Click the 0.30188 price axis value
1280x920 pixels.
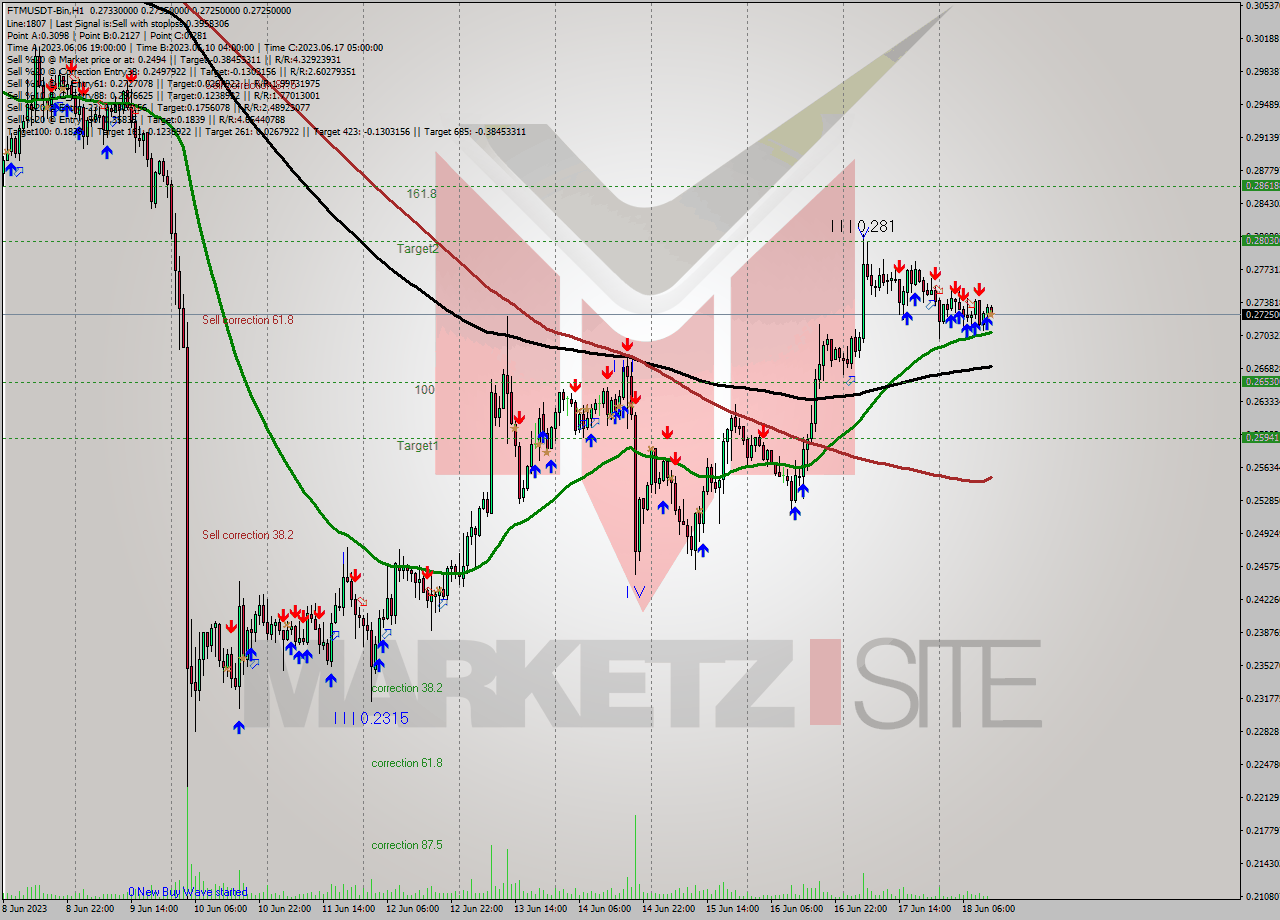[x=1262, y=39]
